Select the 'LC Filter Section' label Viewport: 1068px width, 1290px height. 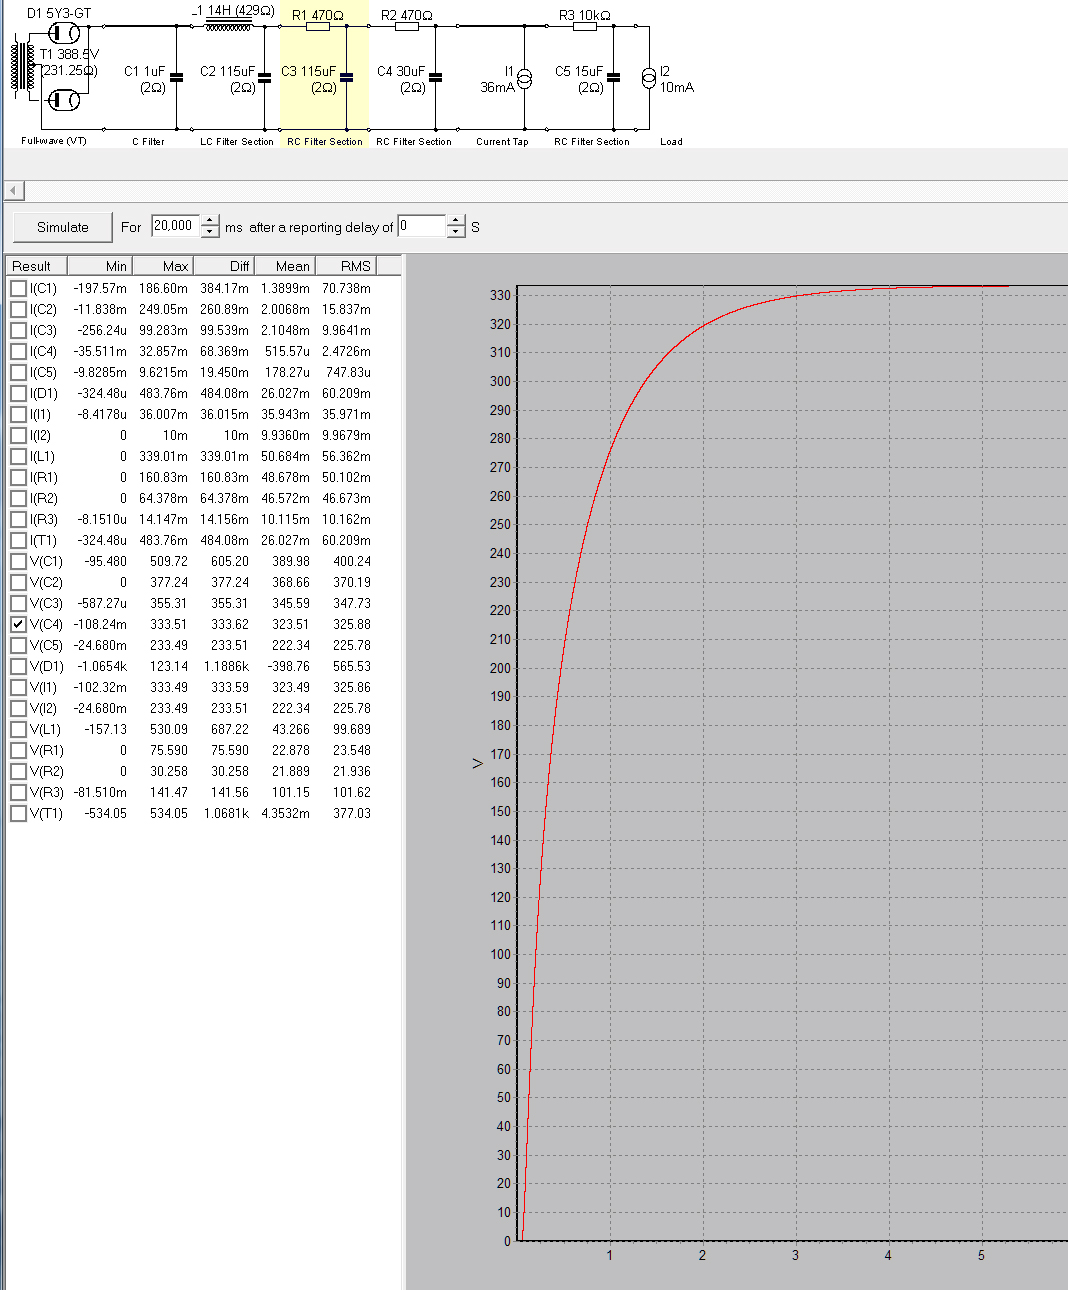tap(236, 141)
